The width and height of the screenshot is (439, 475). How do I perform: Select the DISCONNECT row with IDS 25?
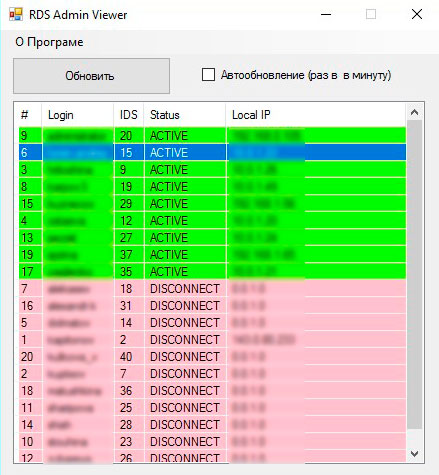click(212, 408)
